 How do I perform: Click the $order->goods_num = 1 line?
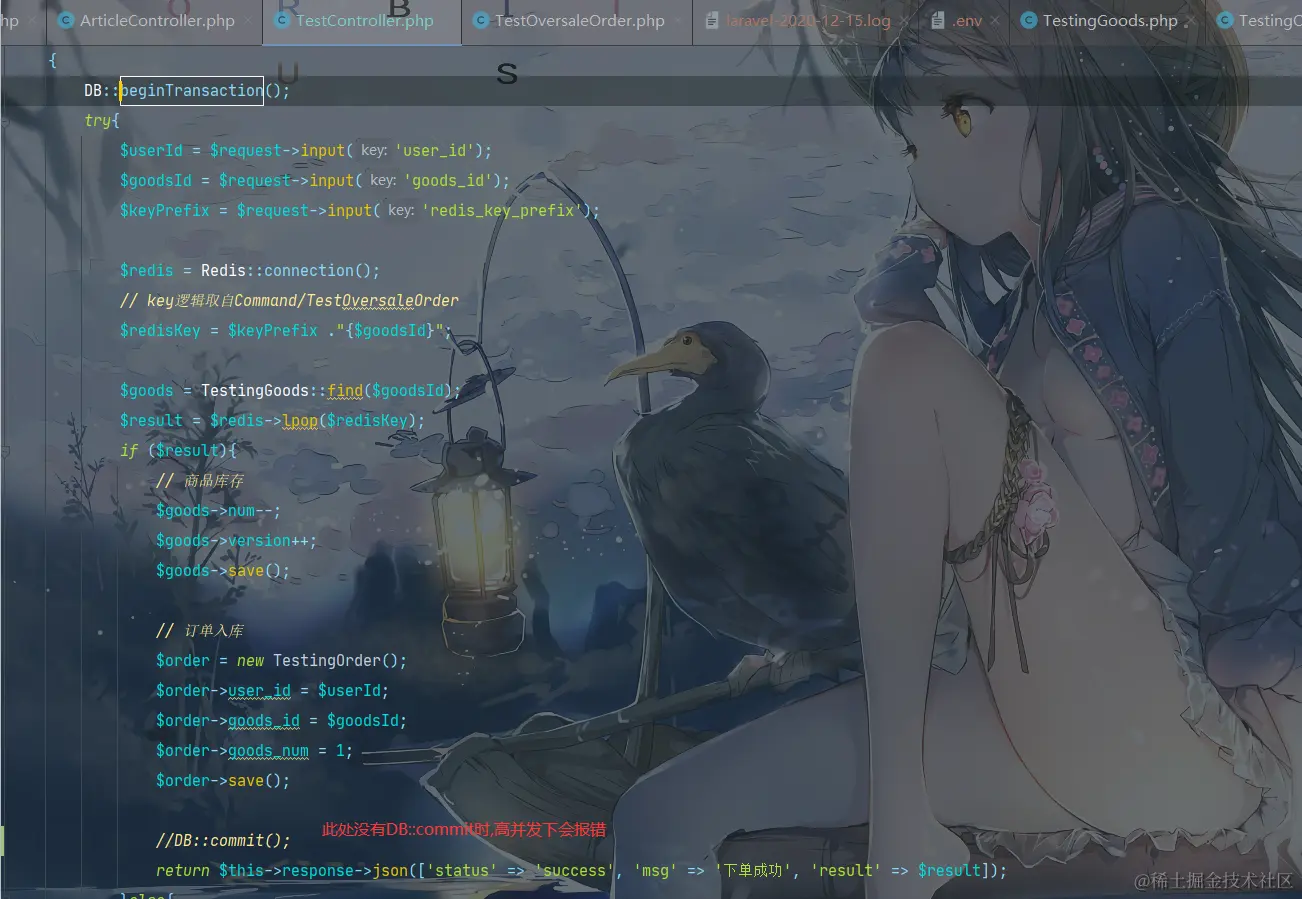pos(255,751)
